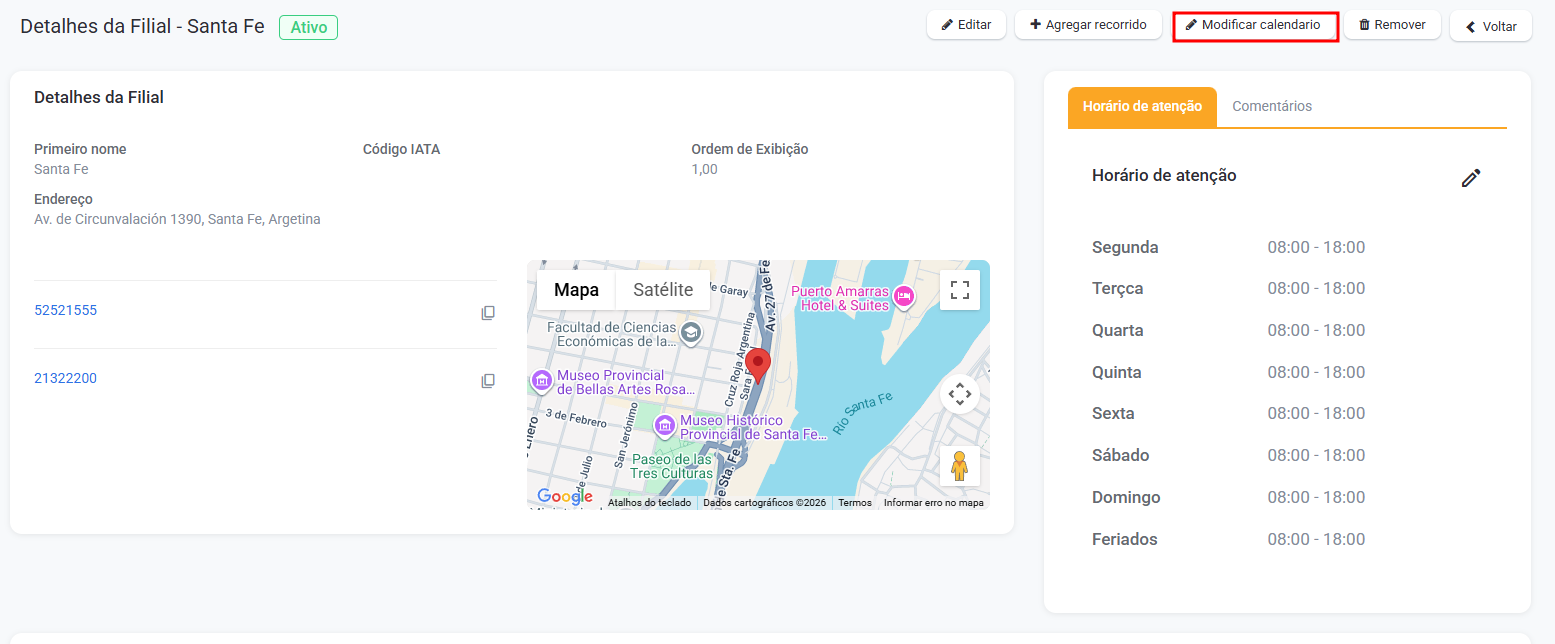Open the Comentários tab

1272,106
